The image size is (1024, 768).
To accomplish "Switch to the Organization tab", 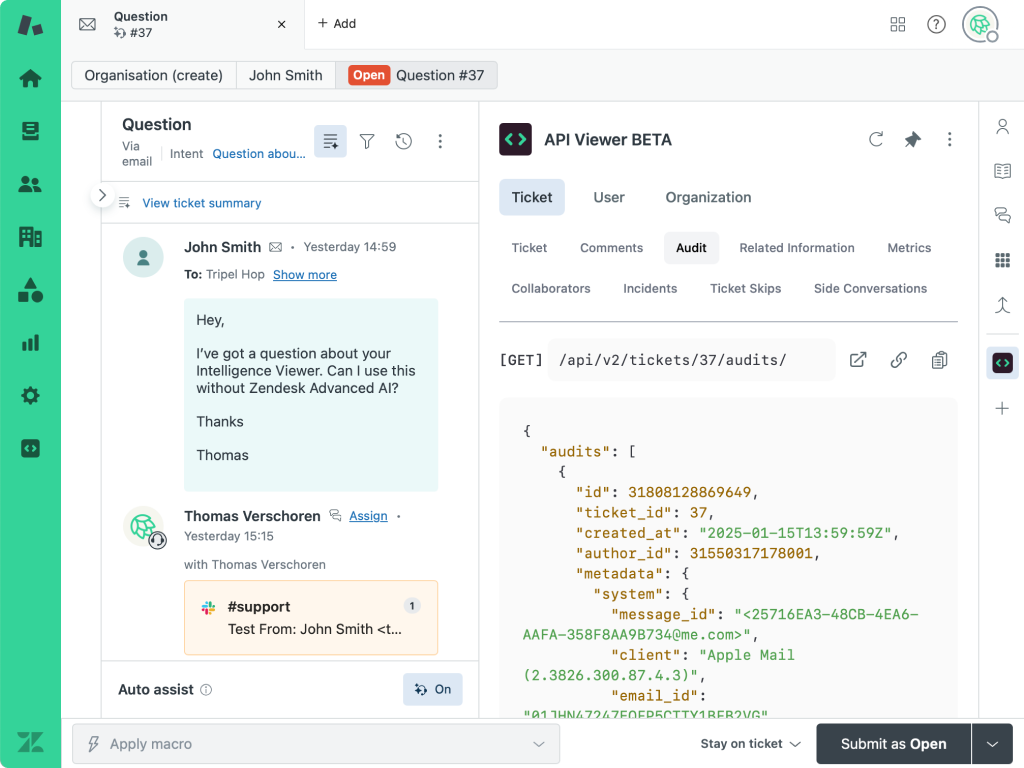I will pyautogui.click(x=708, y=197).
